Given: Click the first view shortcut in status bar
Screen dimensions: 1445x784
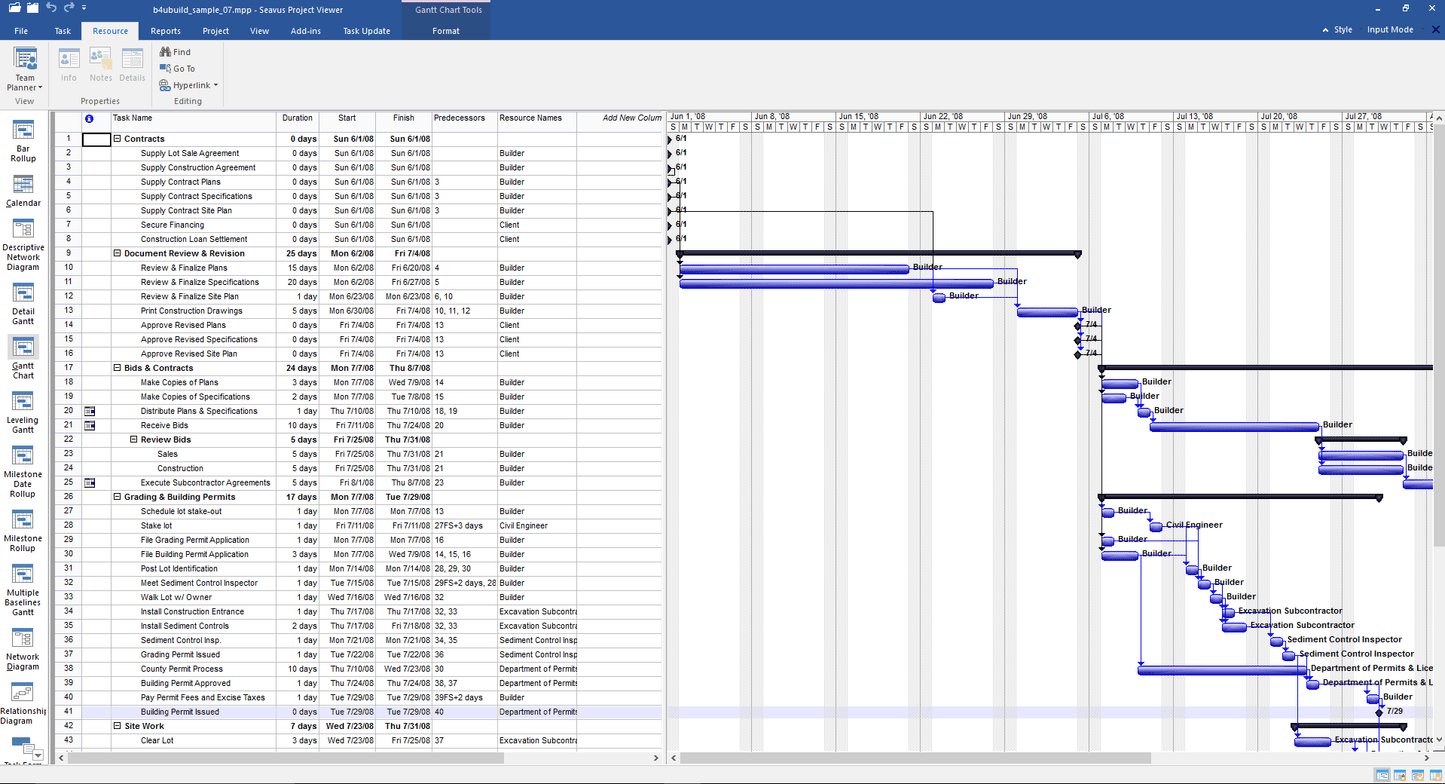Looking at the screenshot, I should 1381,774.
